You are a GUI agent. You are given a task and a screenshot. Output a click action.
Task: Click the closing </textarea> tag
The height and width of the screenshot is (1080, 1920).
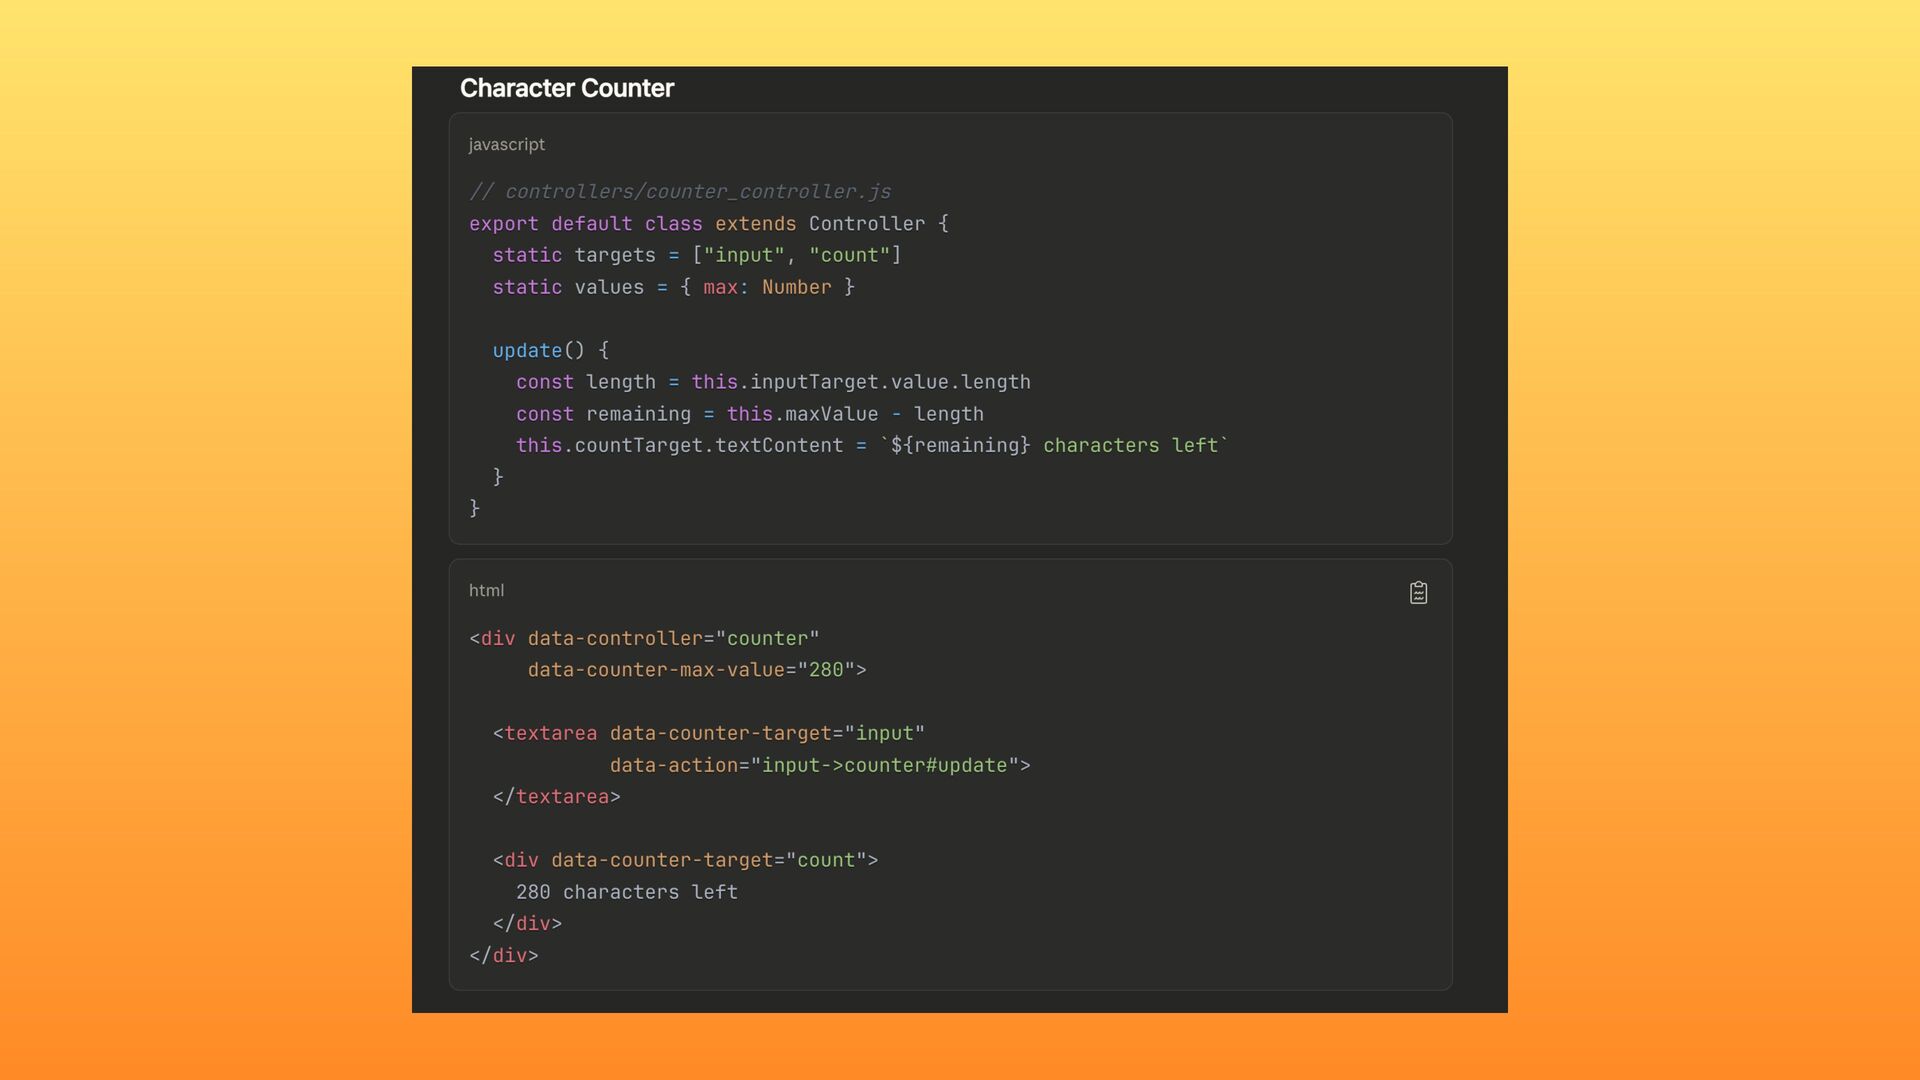pyautogui.click(x=556, y=797)
